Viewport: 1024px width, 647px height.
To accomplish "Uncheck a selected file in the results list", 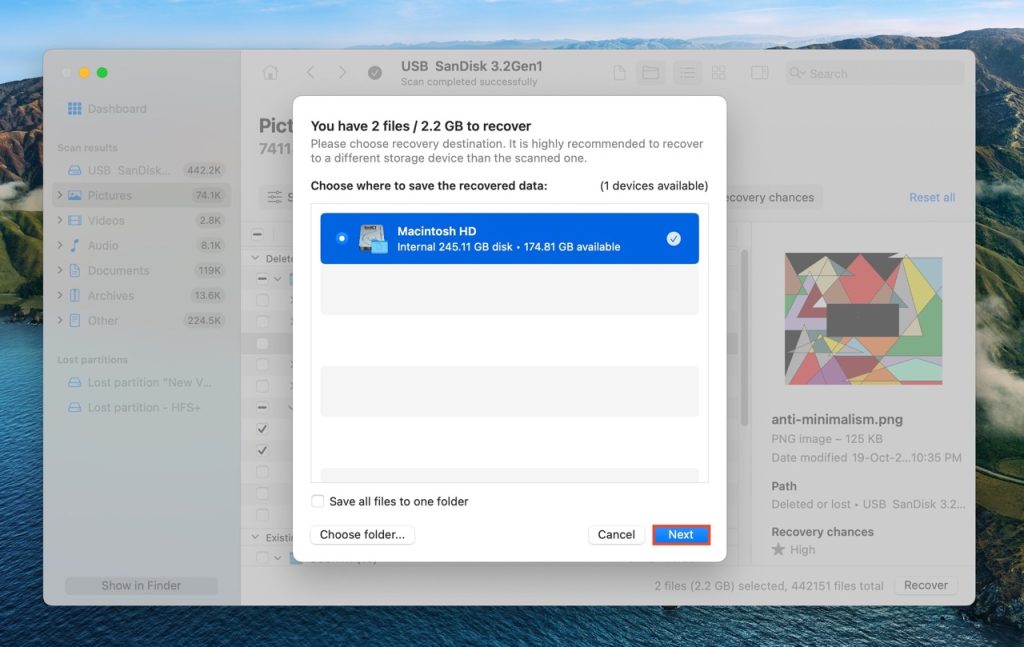I will pyautogui.click(x=262, y=427).
